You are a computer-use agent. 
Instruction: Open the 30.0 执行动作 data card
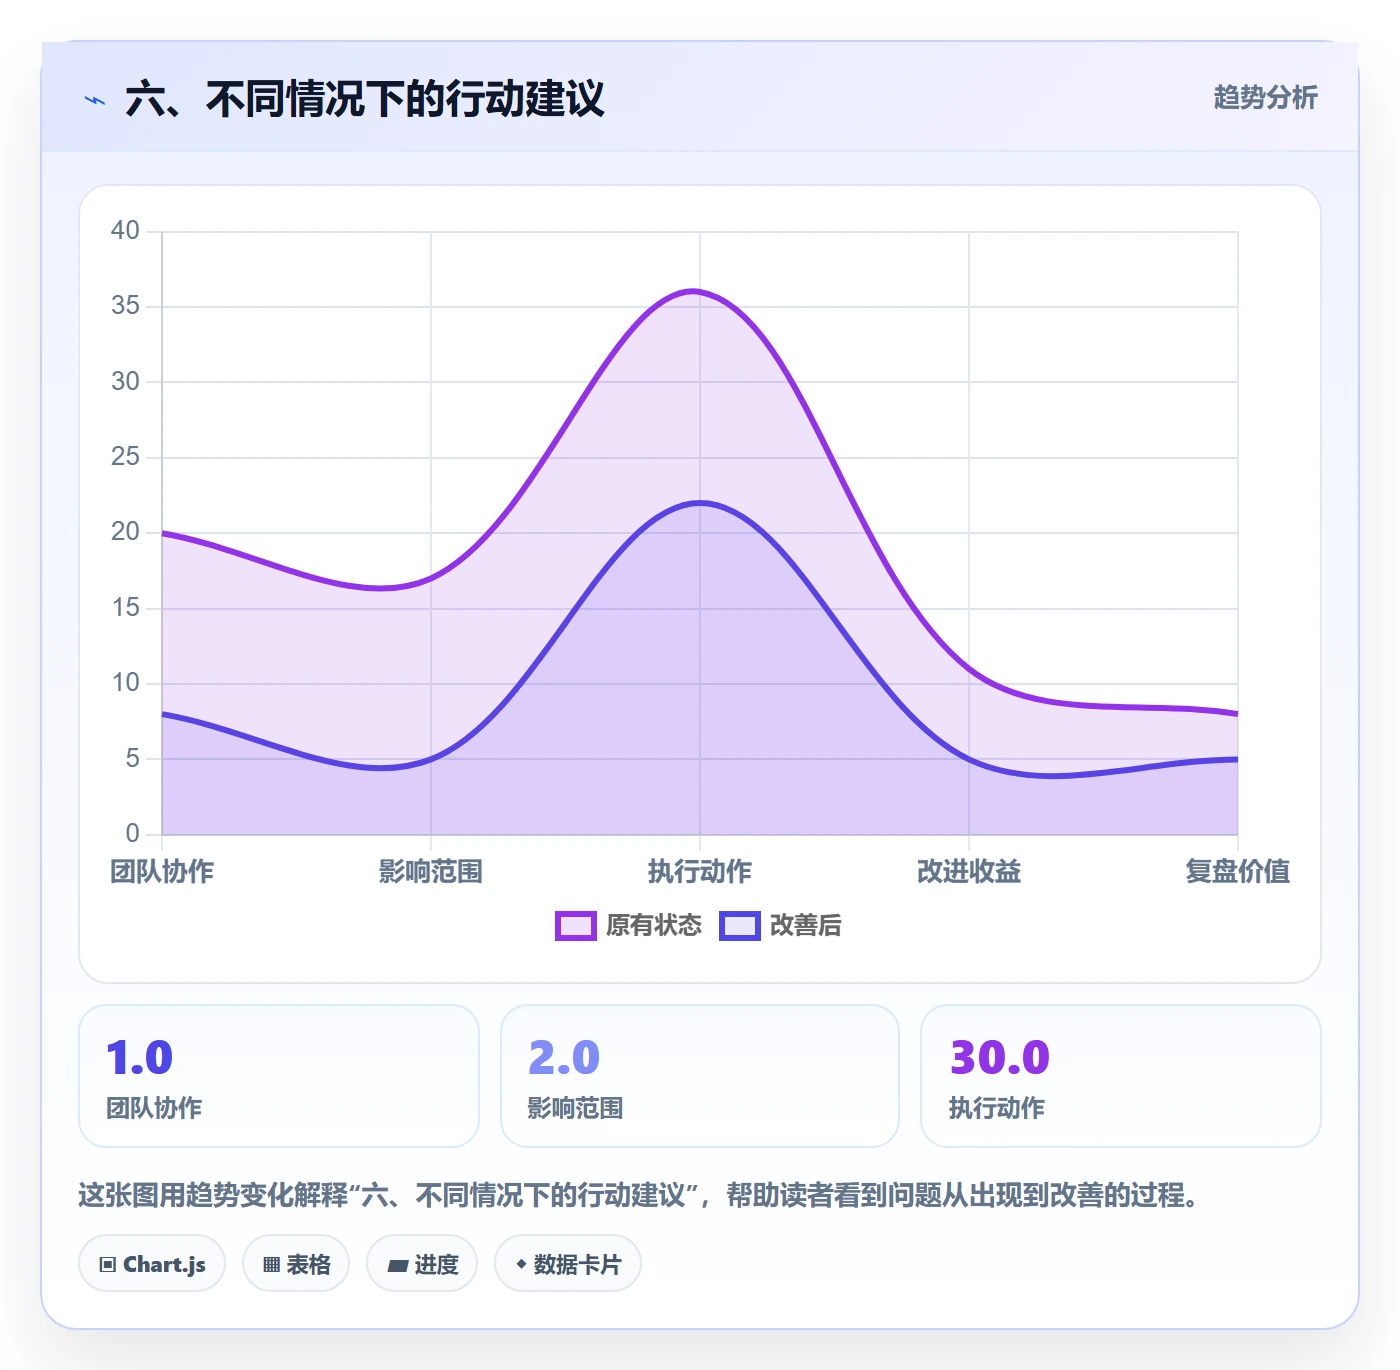[x=1121, y=1076]
